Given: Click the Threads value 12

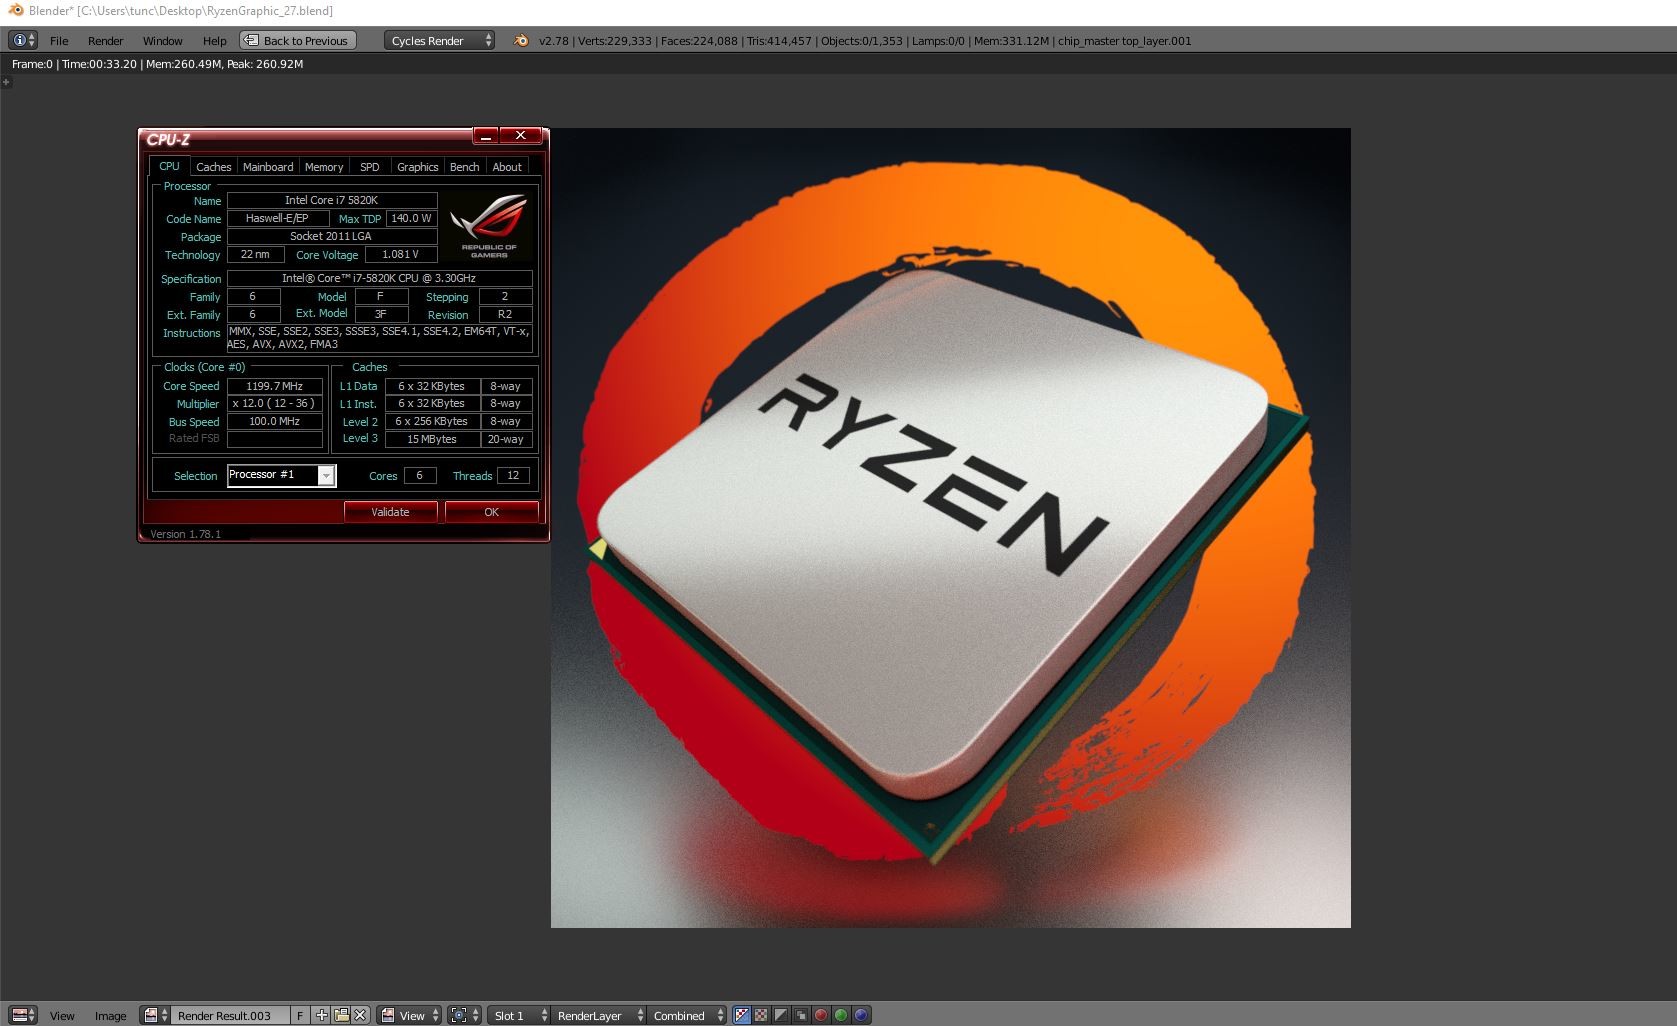Looking at the screenshot, I should [513, 476].
